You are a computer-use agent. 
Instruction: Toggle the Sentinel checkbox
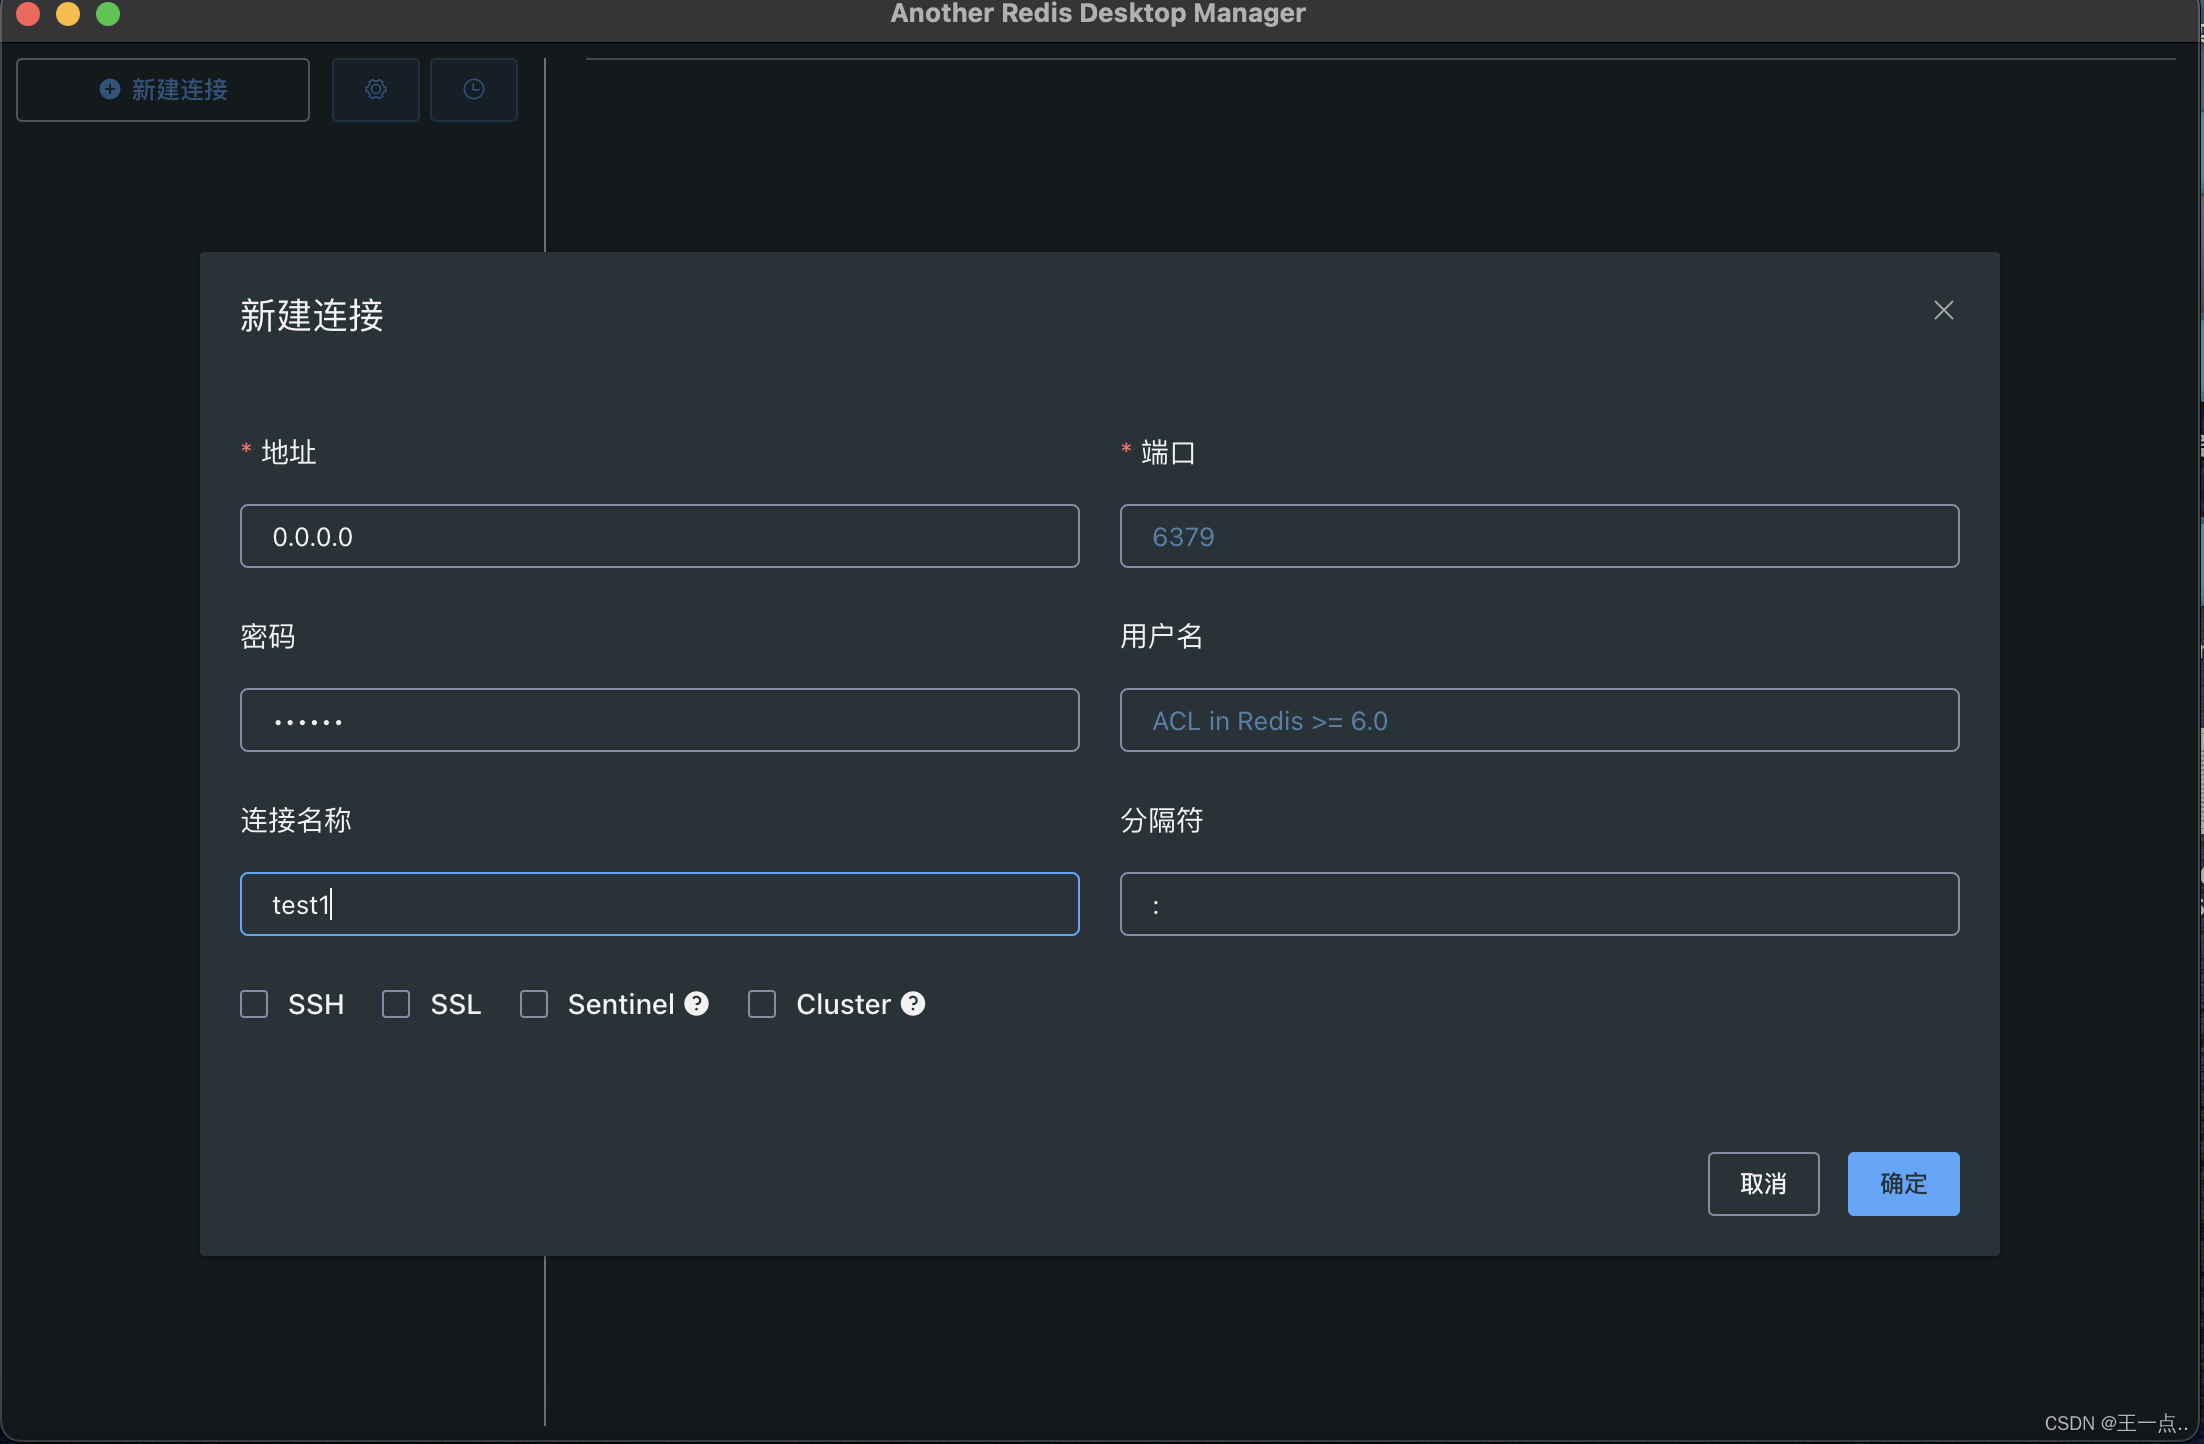point(534,1004)
